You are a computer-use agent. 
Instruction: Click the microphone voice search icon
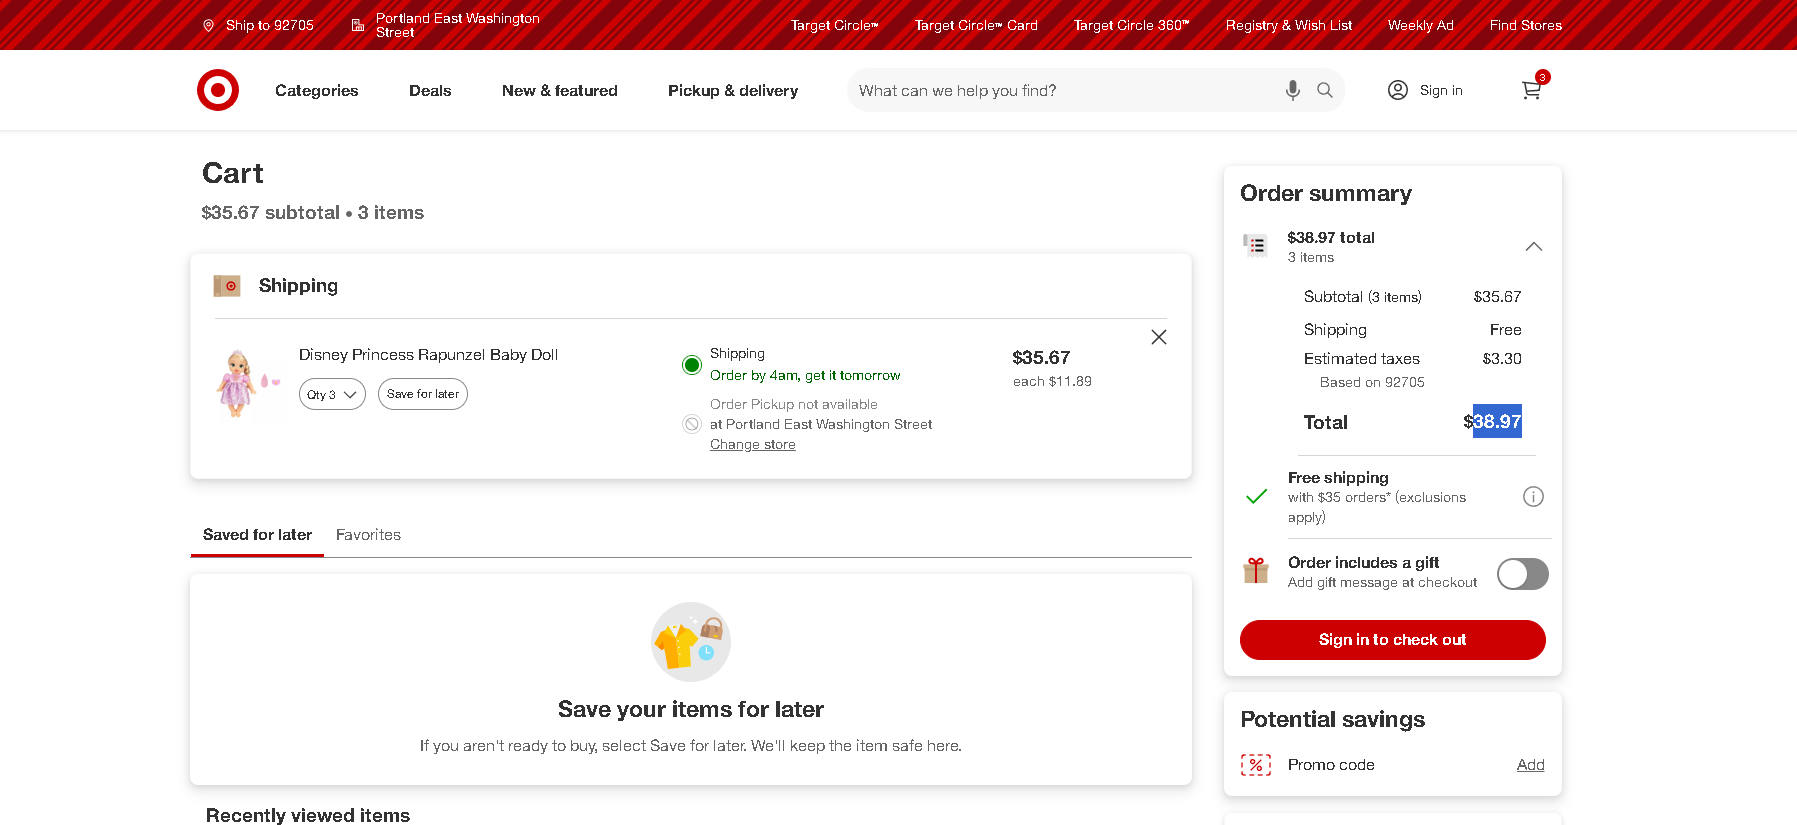tap(1293, 90)
